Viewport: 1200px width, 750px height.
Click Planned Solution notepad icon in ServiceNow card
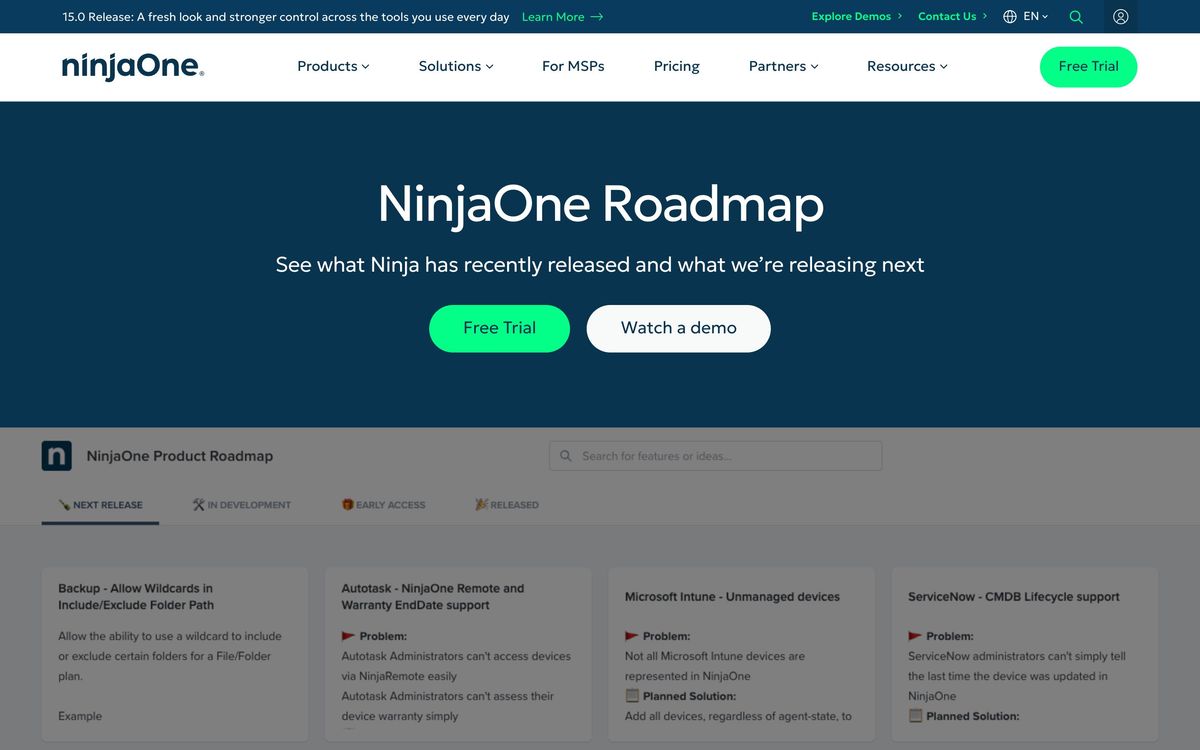[x=915, y=716]
